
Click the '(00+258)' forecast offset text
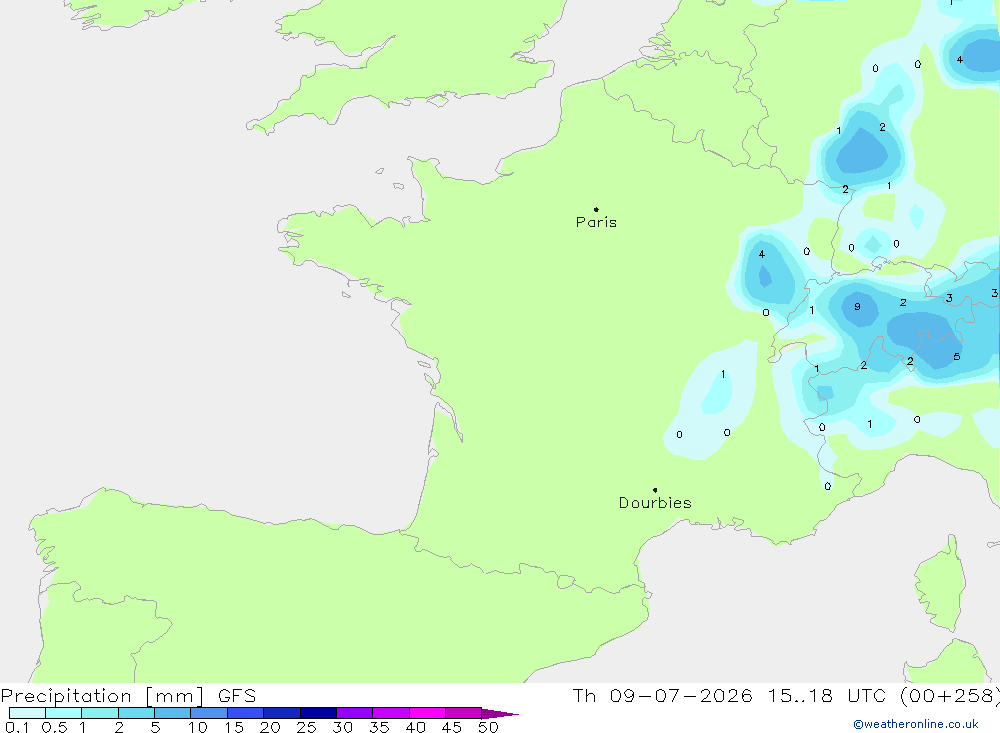pos(950,695)
